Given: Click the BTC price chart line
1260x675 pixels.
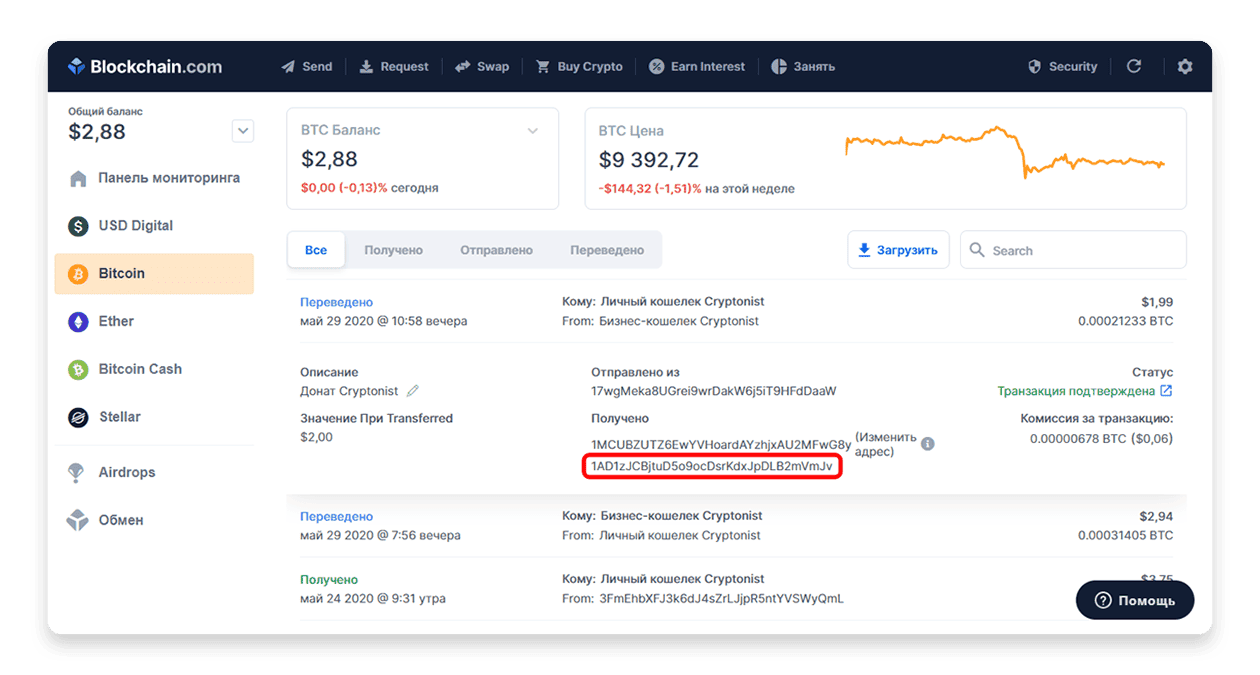Looking at the screenshot, I should coord(1004,150).
